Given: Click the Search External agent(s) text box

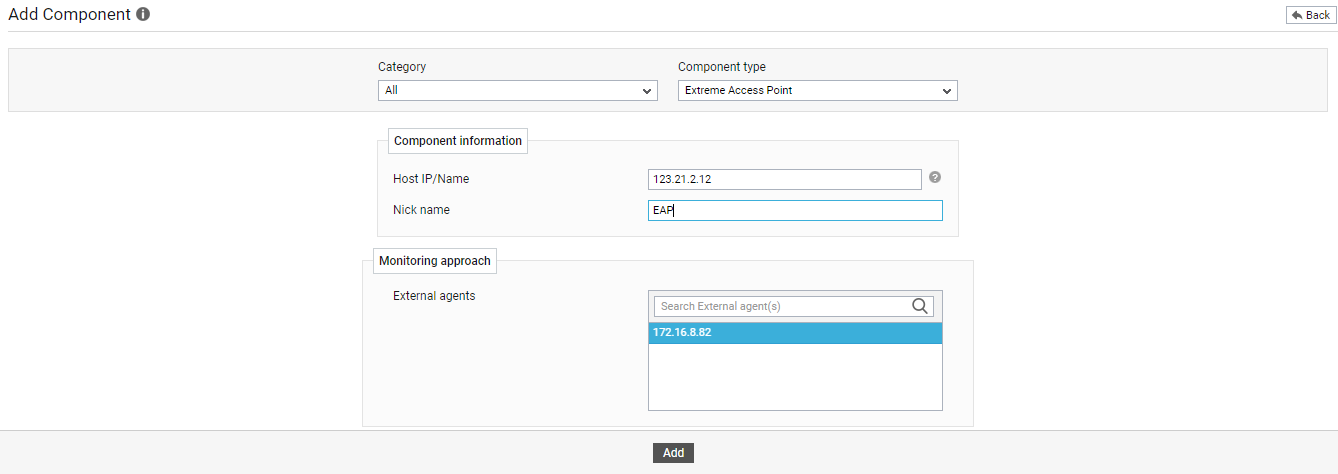Looking at the screenshot, I should coord(782,306).
